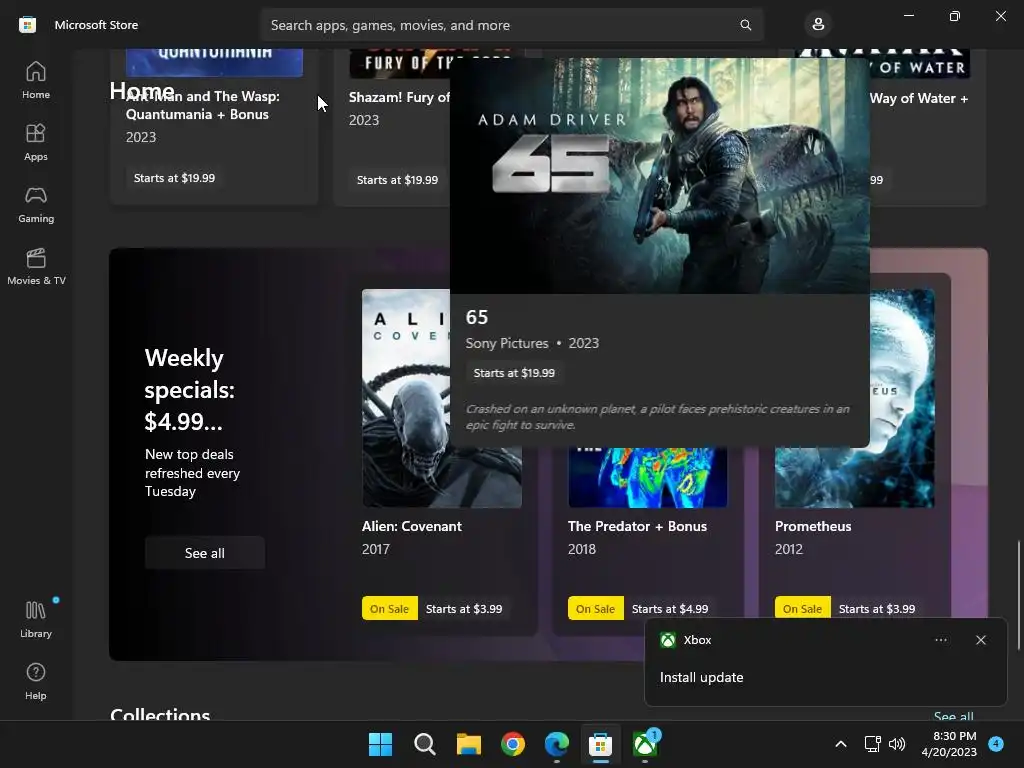
Task: Launch Google Chrome from taskbar
Action: point(513,744)
